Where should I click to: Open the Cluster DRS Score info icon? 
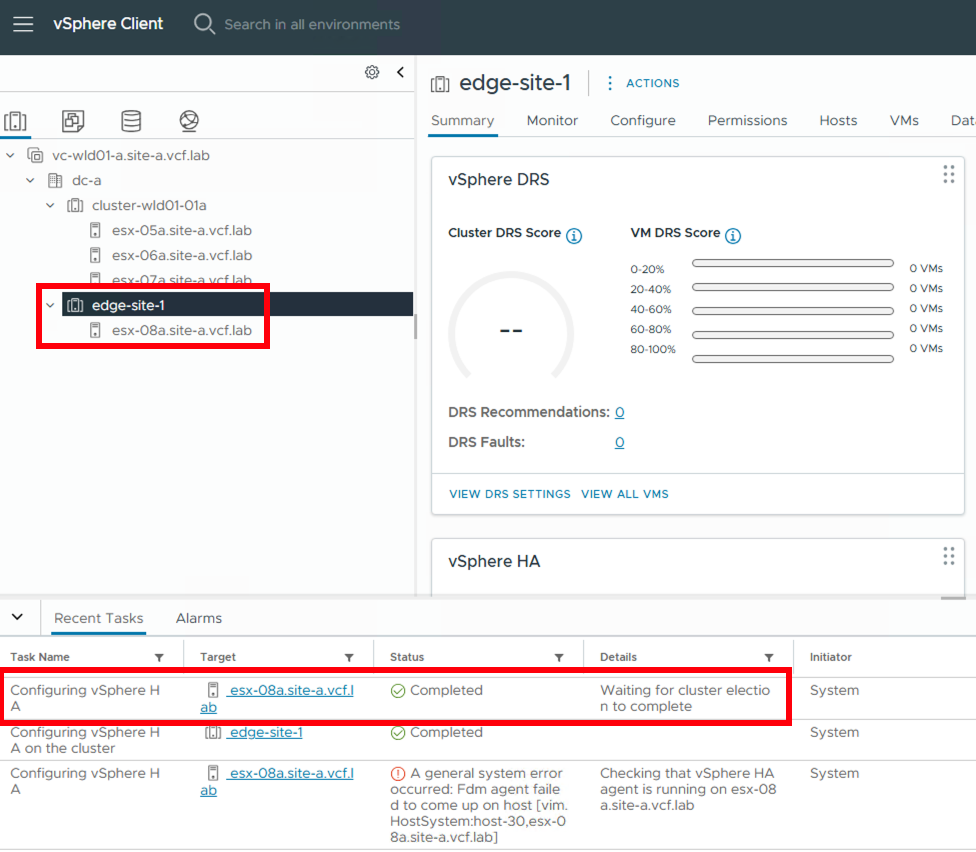(573, 236)
